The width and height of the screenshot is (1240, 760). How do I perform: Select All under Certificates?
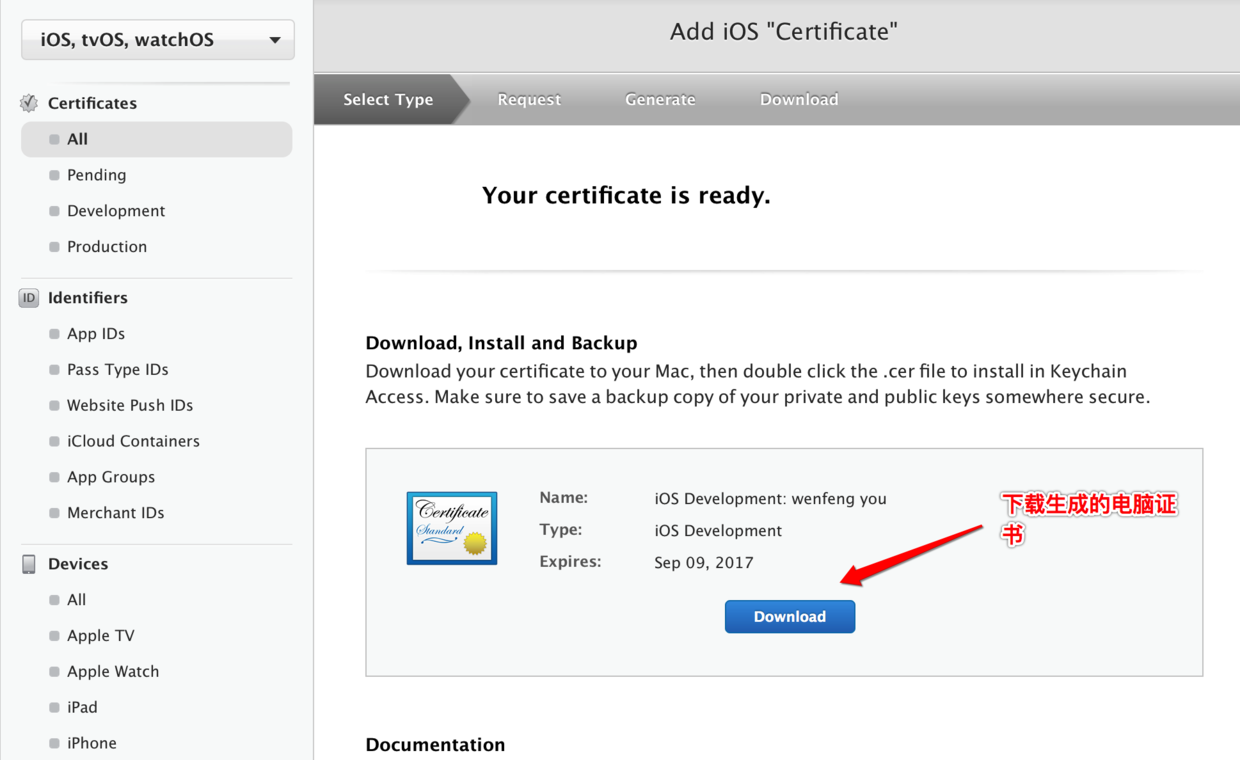click(156, 139)
